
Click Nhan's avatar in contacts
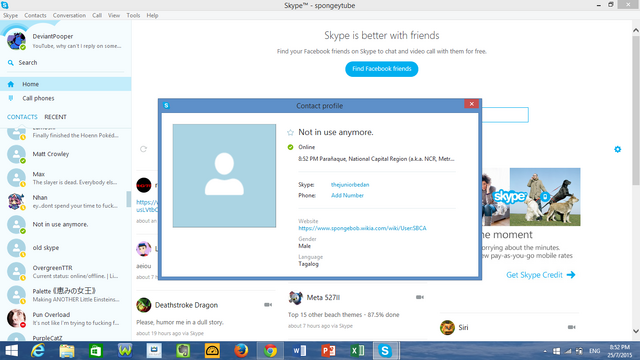point(16,201)
